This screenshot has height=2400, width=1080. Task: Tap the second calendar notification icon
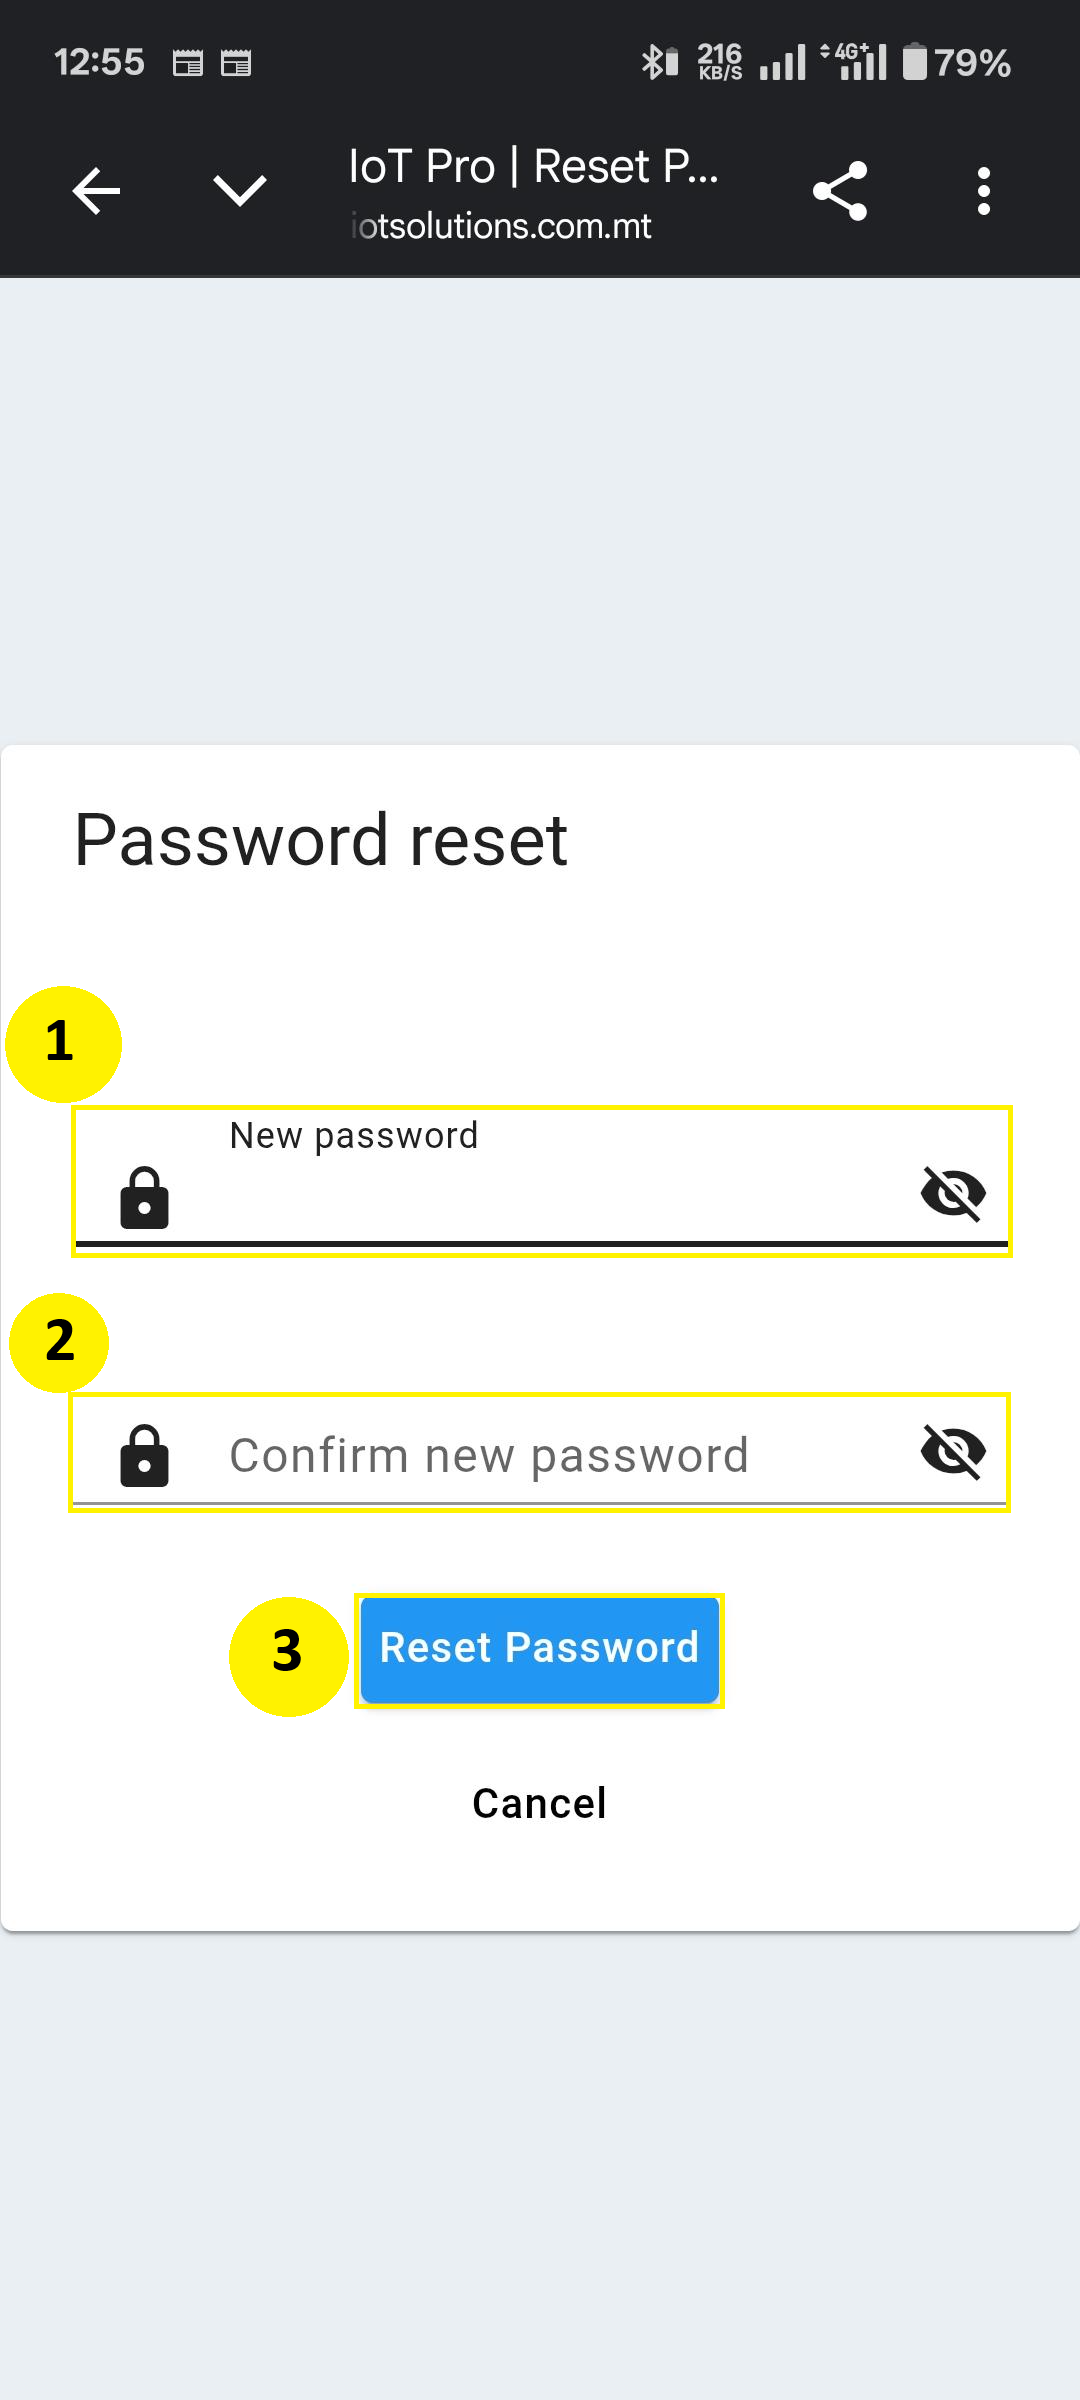pyautogui.click(x=236, y=63)
